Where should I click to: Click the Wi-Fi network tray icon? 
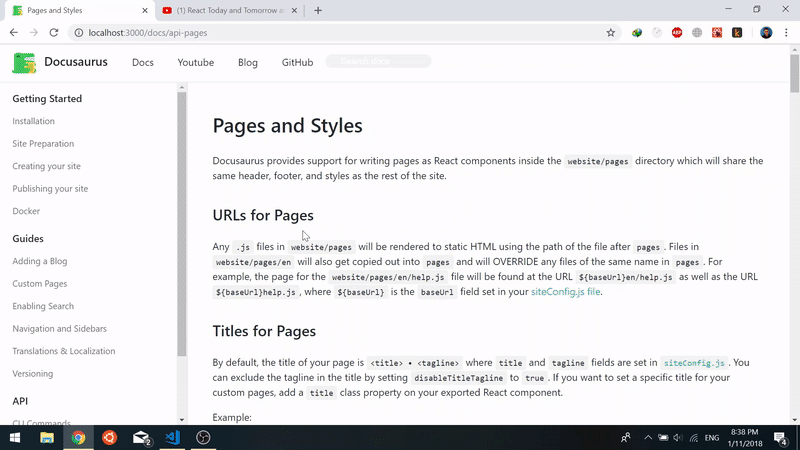pos(693,438)
